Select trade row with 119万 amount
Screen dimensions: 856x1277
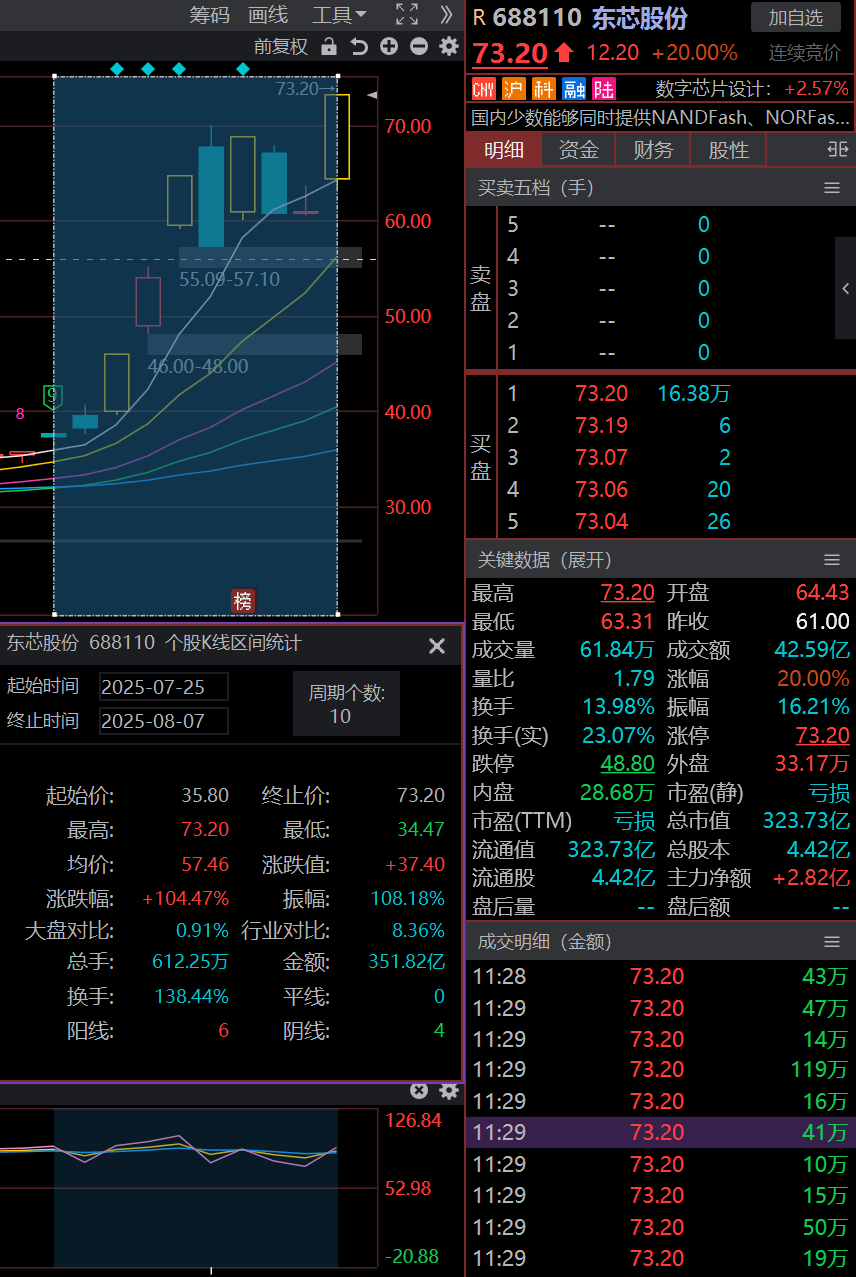click(660, 1070)
